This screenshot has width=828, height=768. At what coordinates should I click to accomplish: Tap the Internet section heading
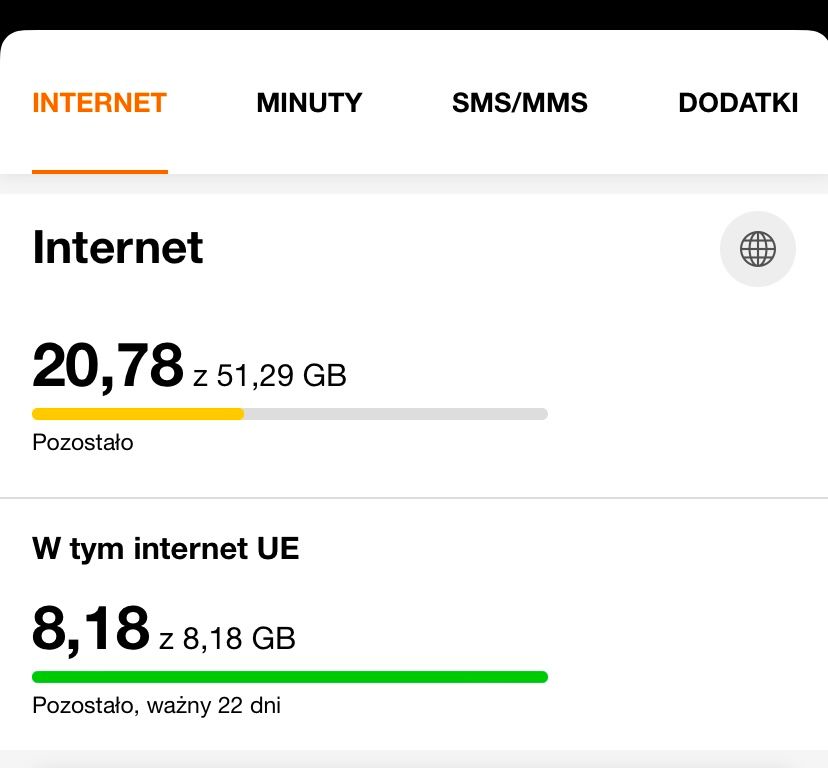point(118,248)
